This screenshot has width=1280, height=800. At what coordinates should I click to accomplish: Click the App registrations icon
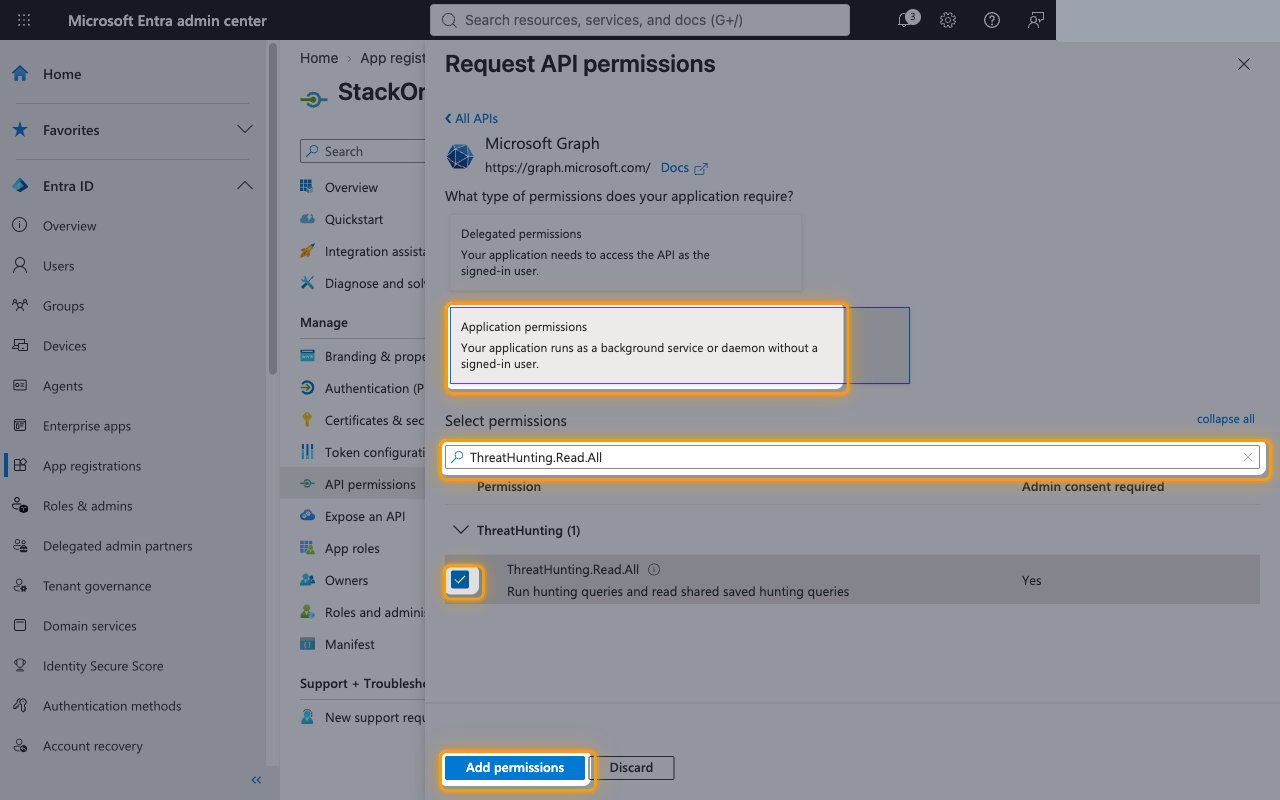(x=20, y=466)
